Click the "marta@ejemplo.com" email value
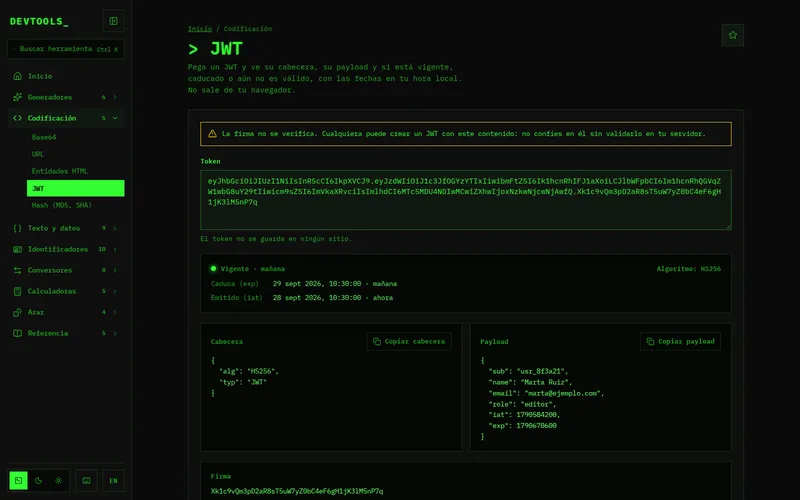 point(561,393)
